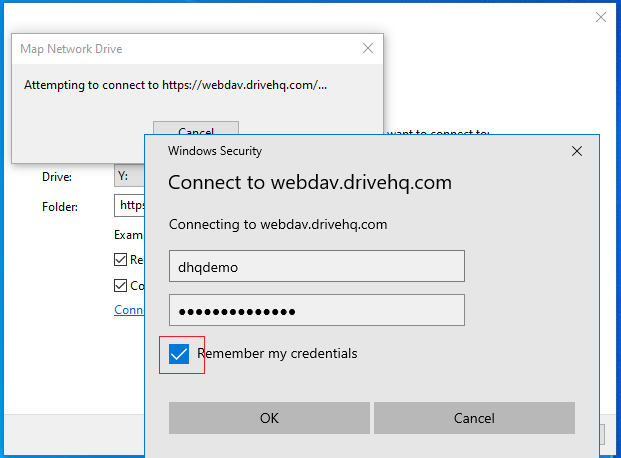The image size is (621, 458).
Task: Close the outer Map Network Drive wizard window
Action: pos(601,17)
